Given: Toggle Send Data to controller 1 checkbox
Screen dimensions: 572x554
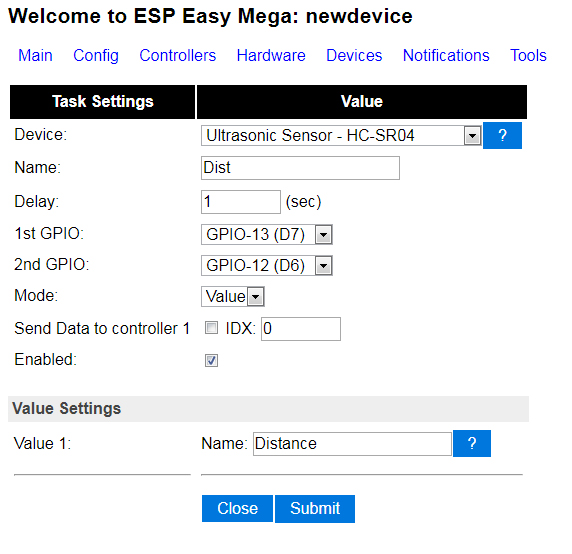Looking at the screenshot, I should (211, 328).
